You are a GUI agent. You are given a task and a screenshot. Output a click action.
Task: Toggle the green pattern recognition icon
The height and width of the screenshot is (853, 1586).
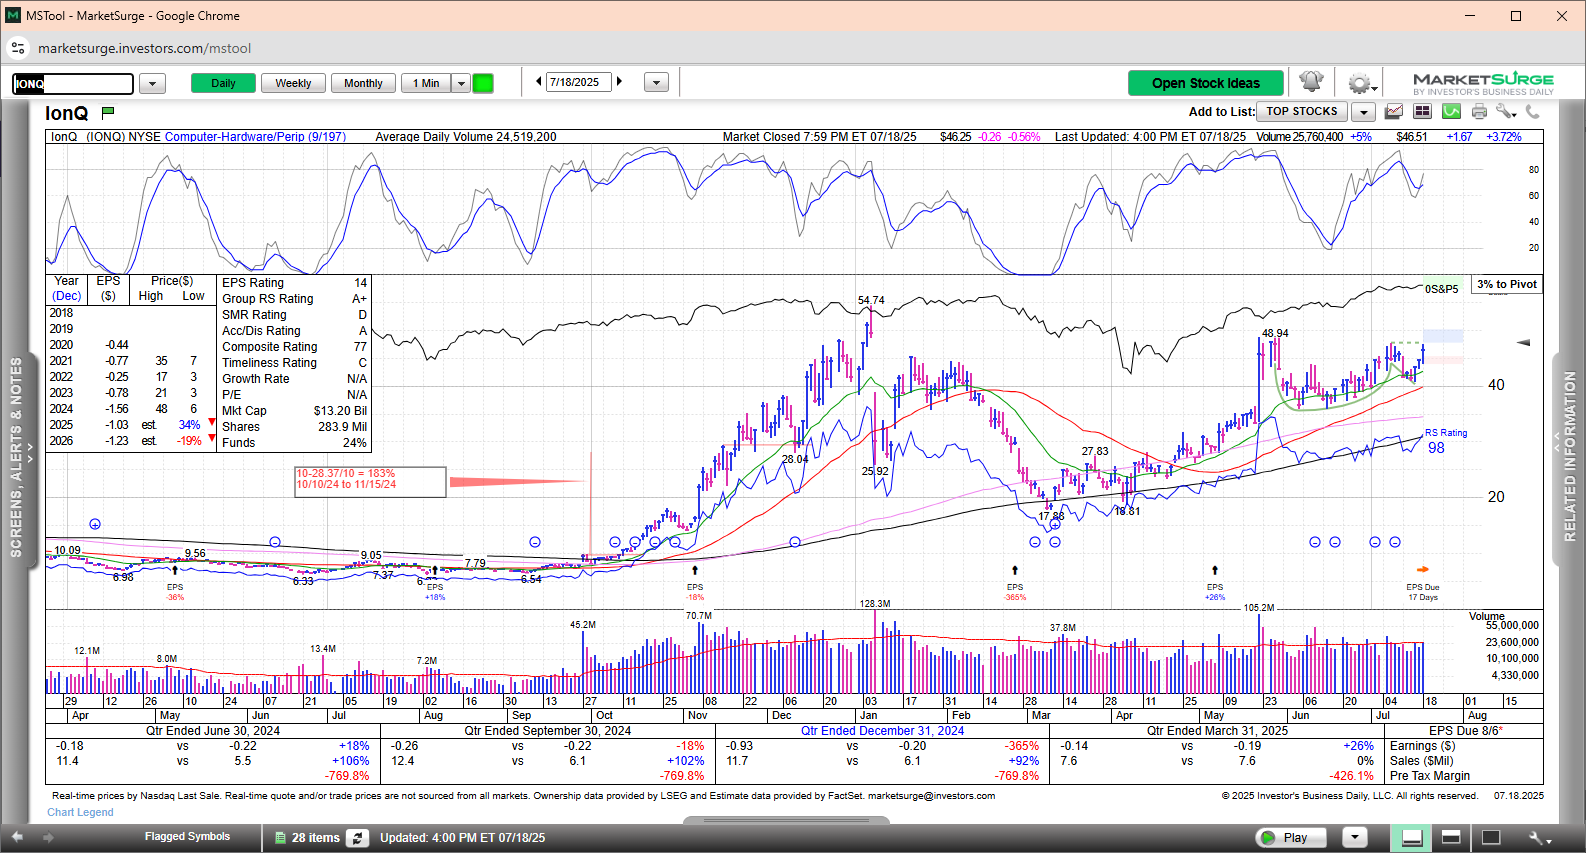[x=1451, y=112]
